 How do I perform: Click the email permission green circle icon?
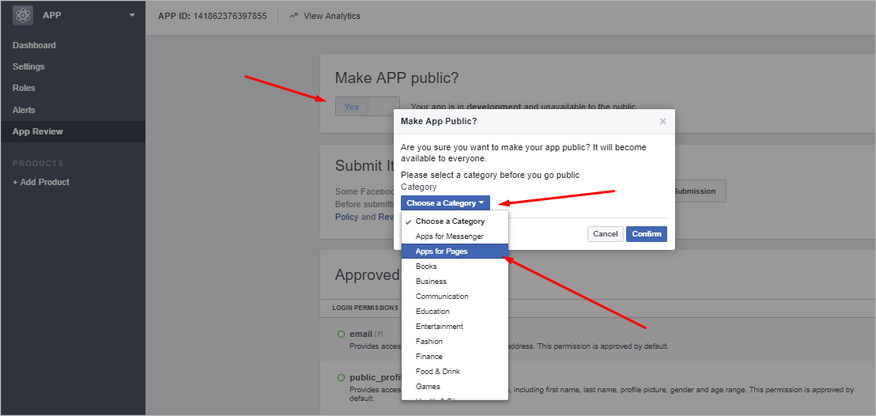point(341,334)
